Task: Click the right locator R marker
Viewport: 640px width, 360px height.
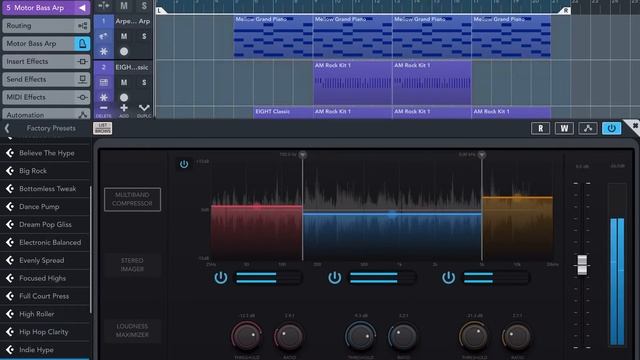Action: (x=566, y=11)
